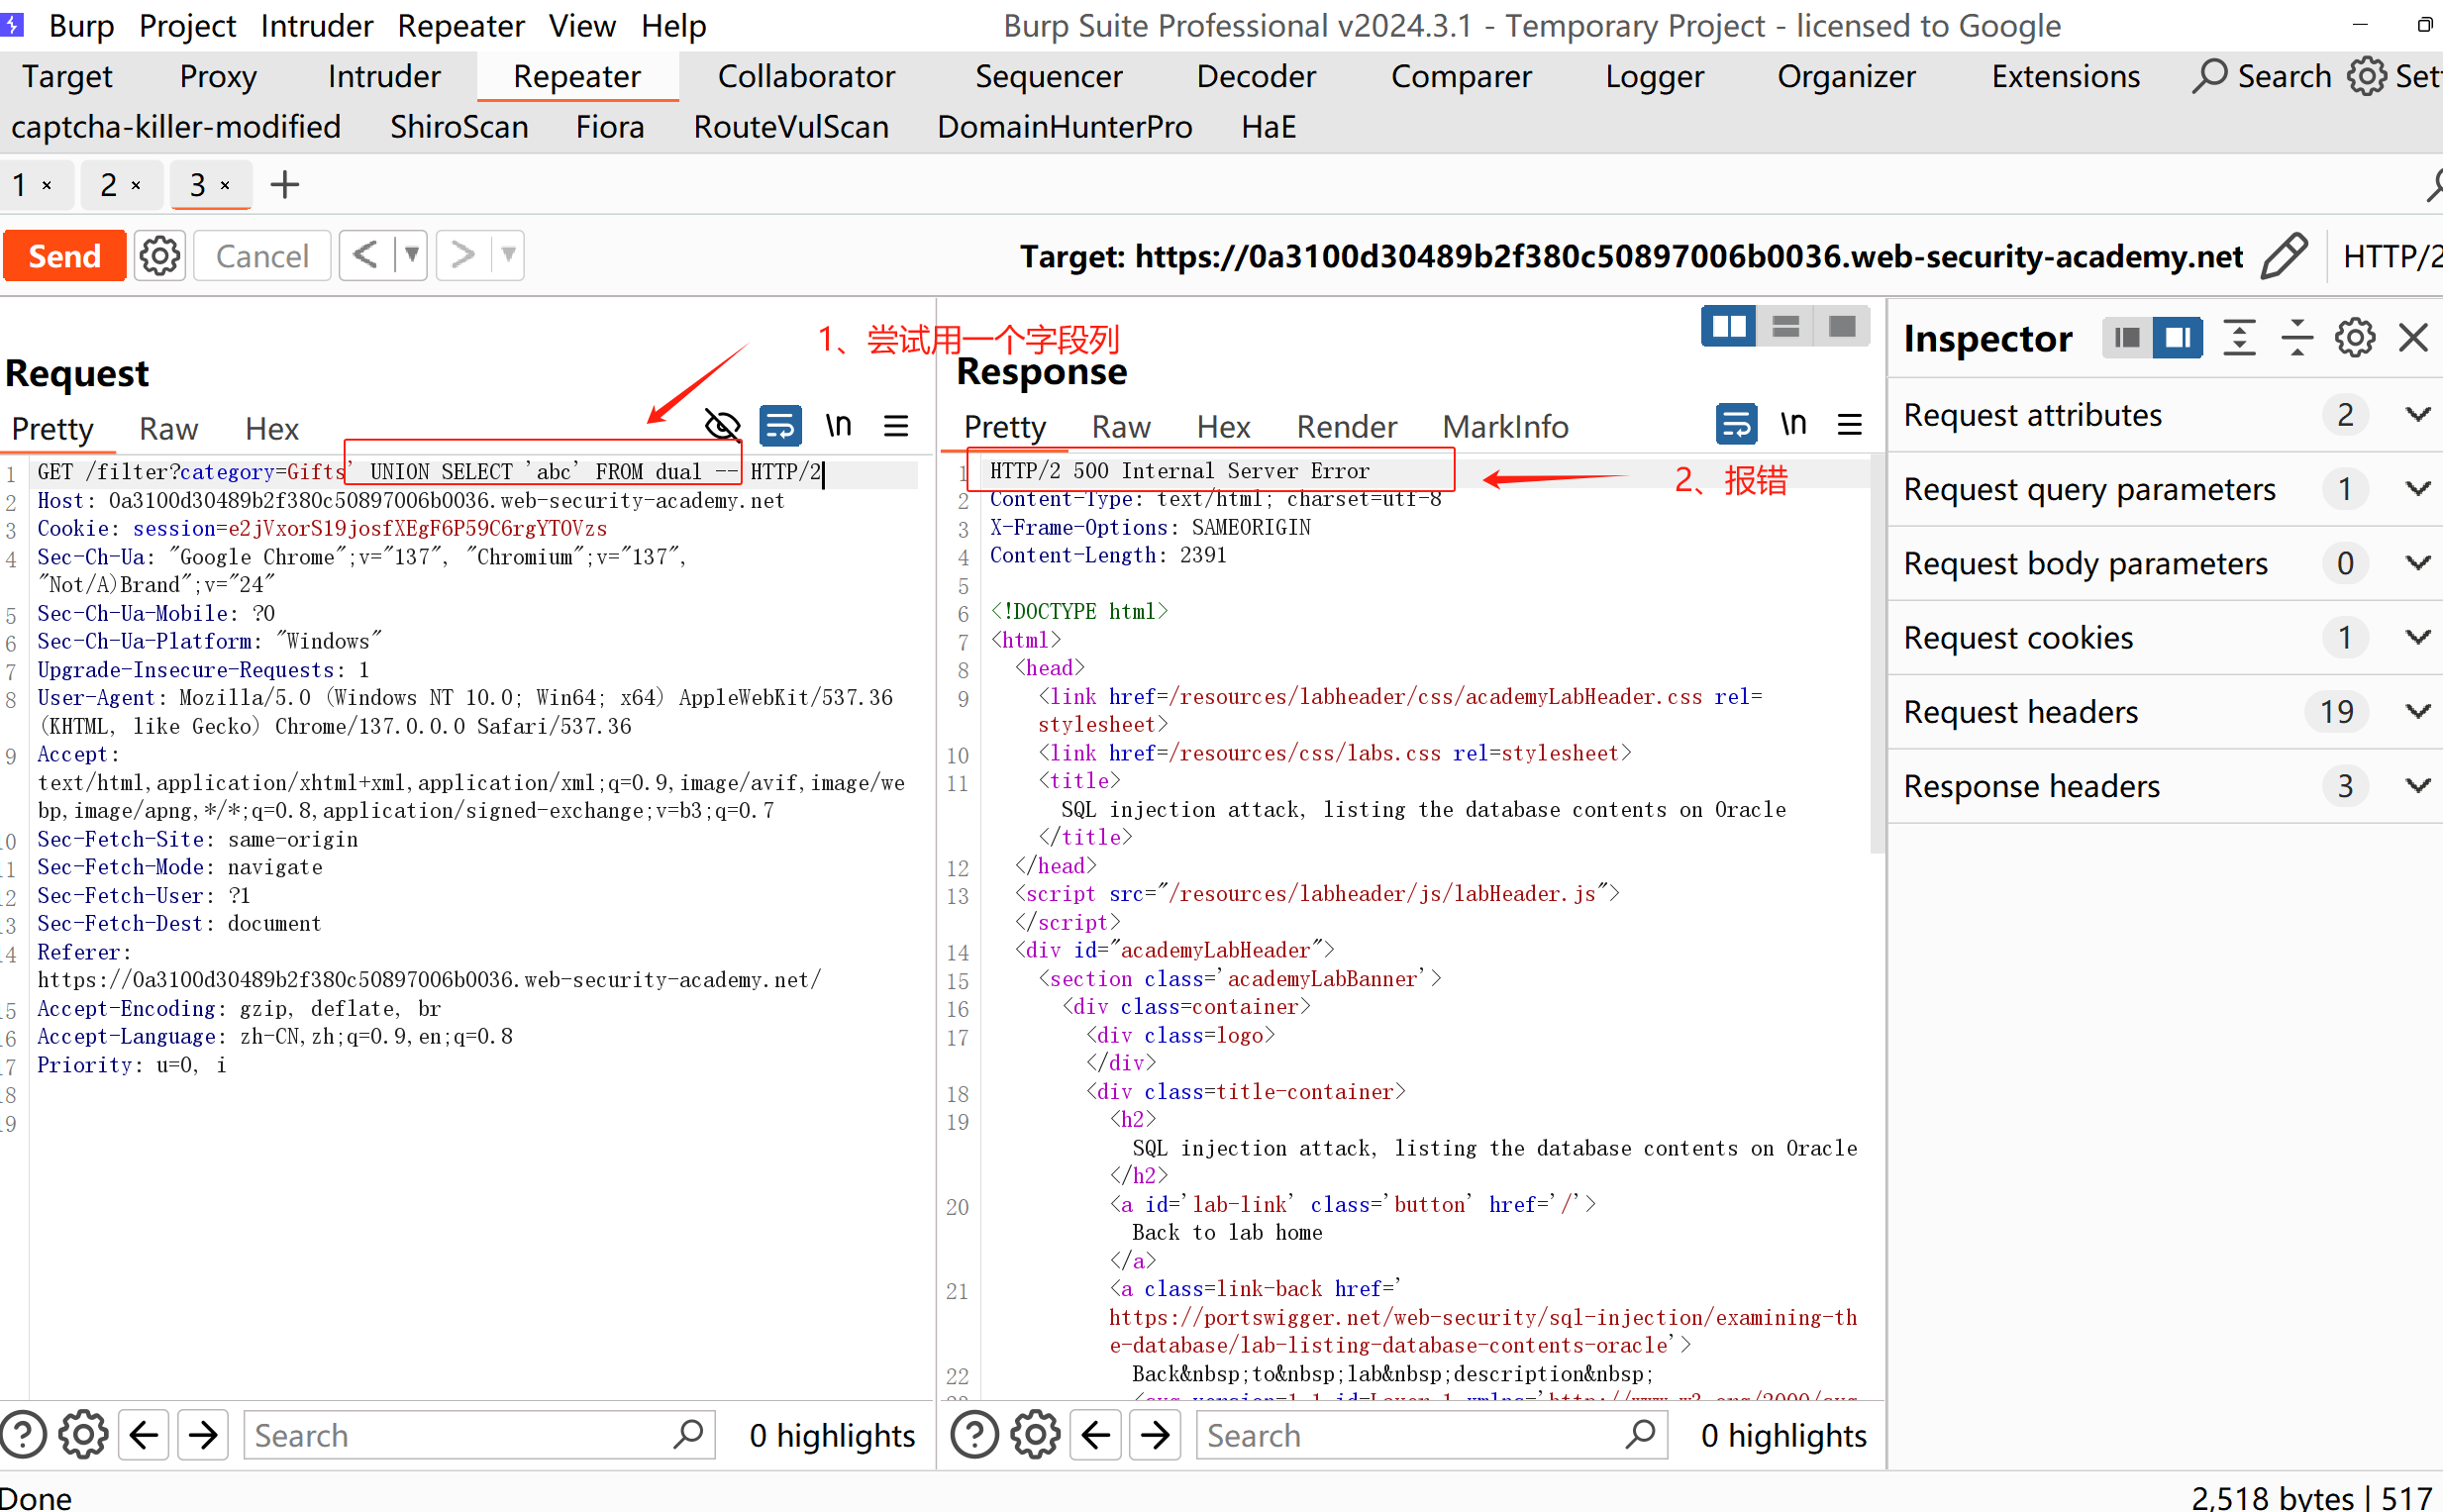The image size is (2443, 1512).
Task: Click Inspector settings gear icon
Action: click(2354, 338)
